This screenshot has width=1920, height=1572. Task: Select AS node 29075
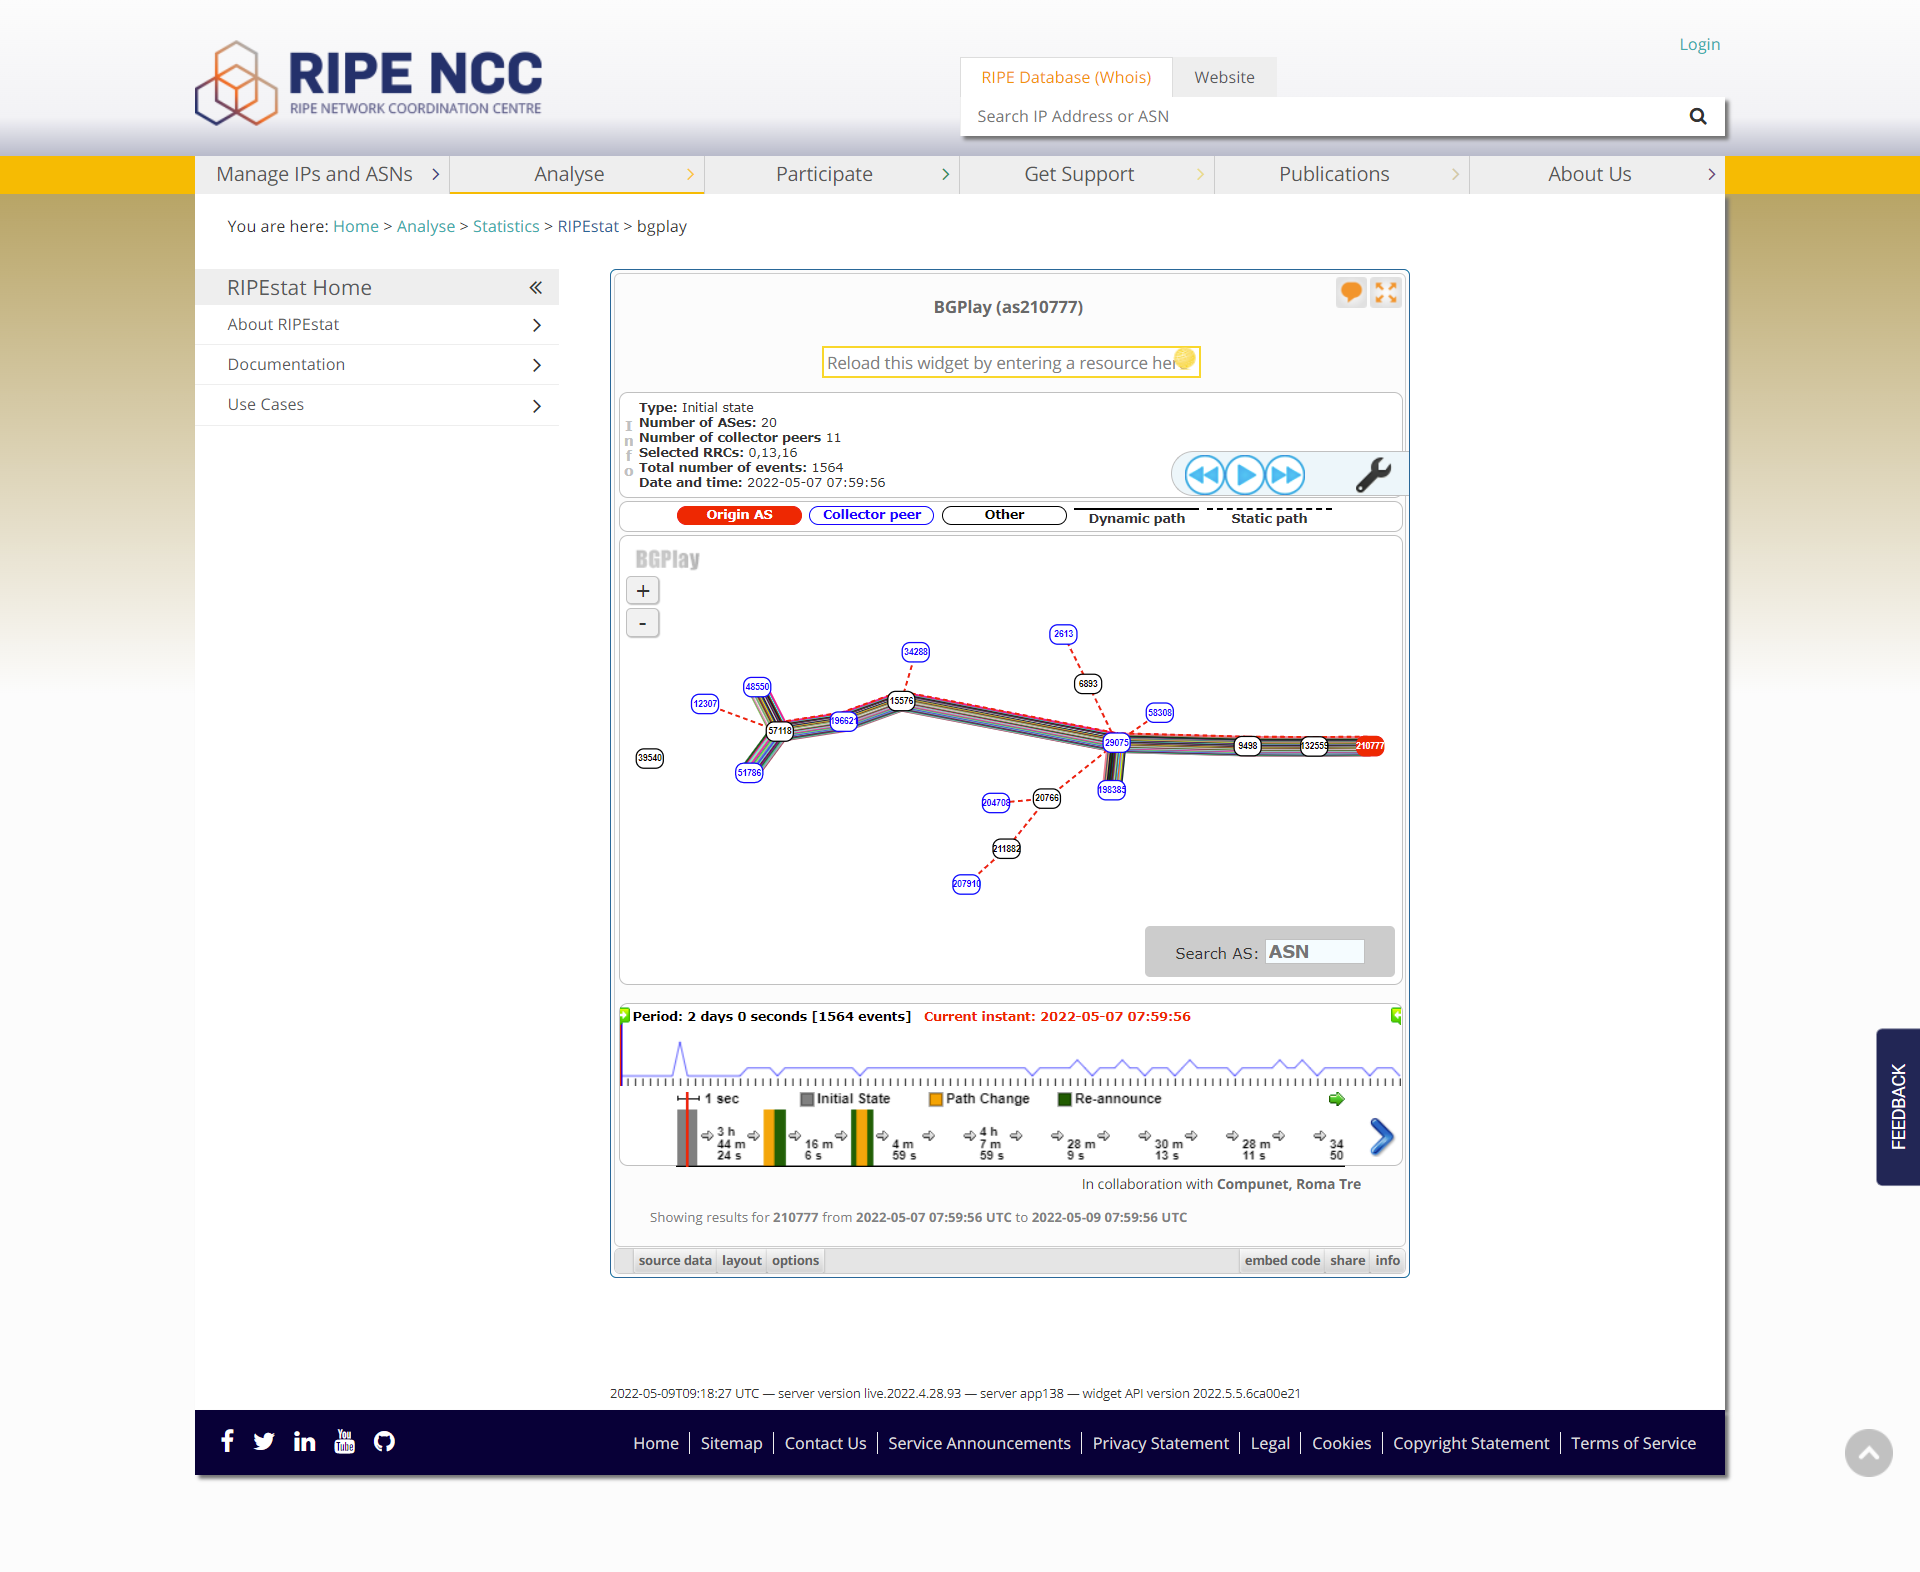(x=1117, y=743)
